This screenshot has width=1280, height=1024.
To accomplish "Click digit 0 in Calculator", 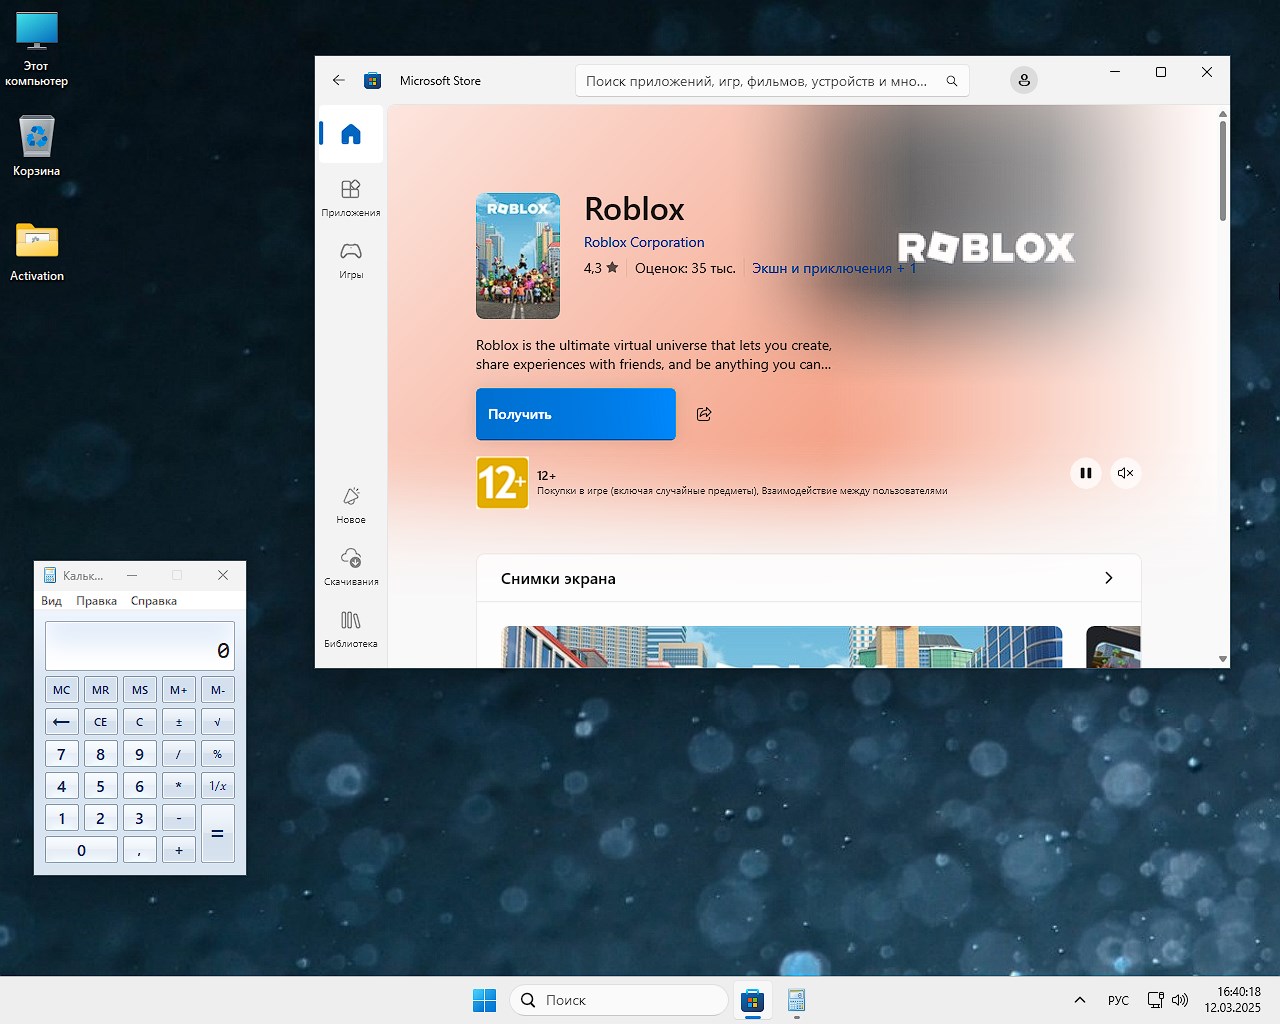I will tap(82, 850).
